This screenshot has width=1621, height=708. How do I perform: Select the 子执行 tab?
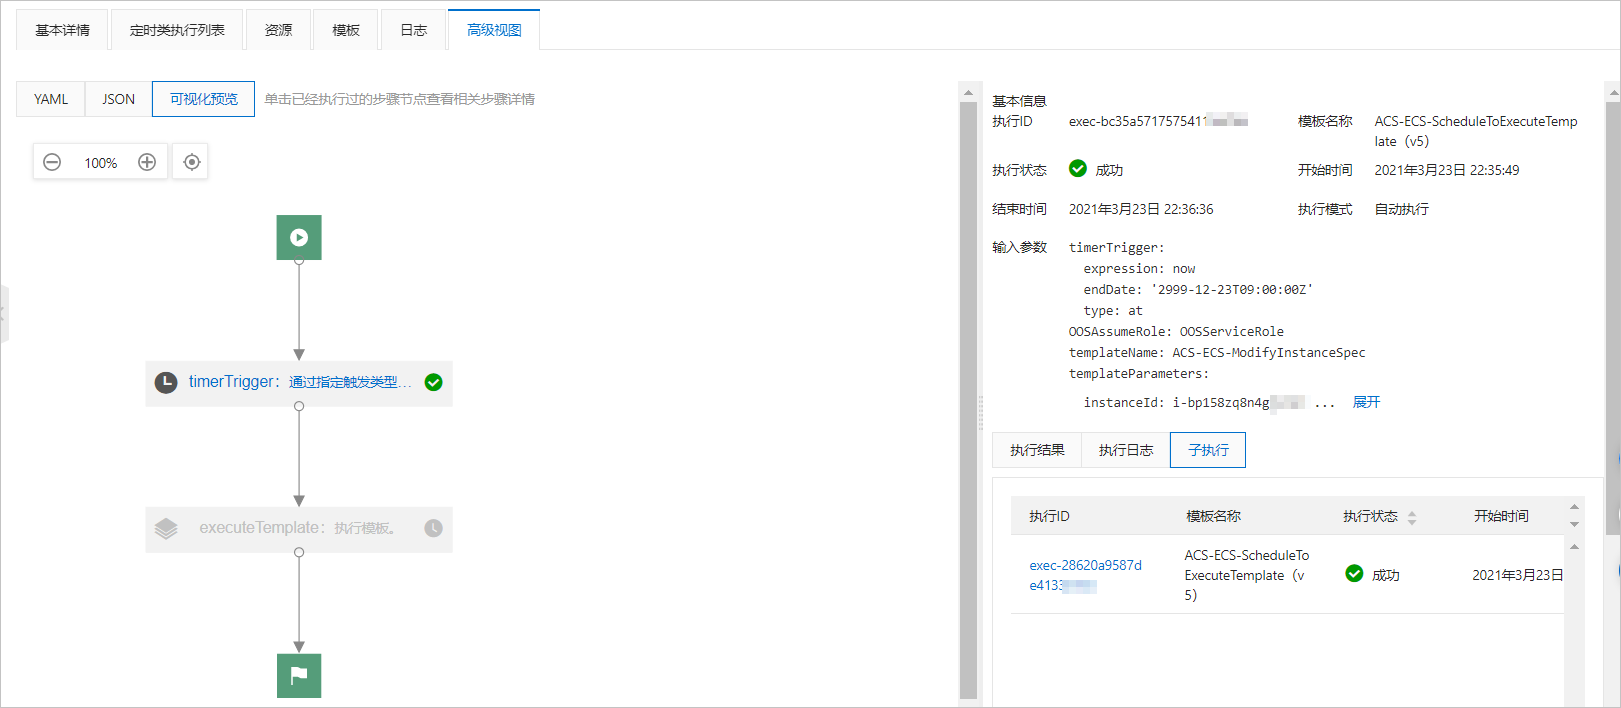click(1208, 450)
